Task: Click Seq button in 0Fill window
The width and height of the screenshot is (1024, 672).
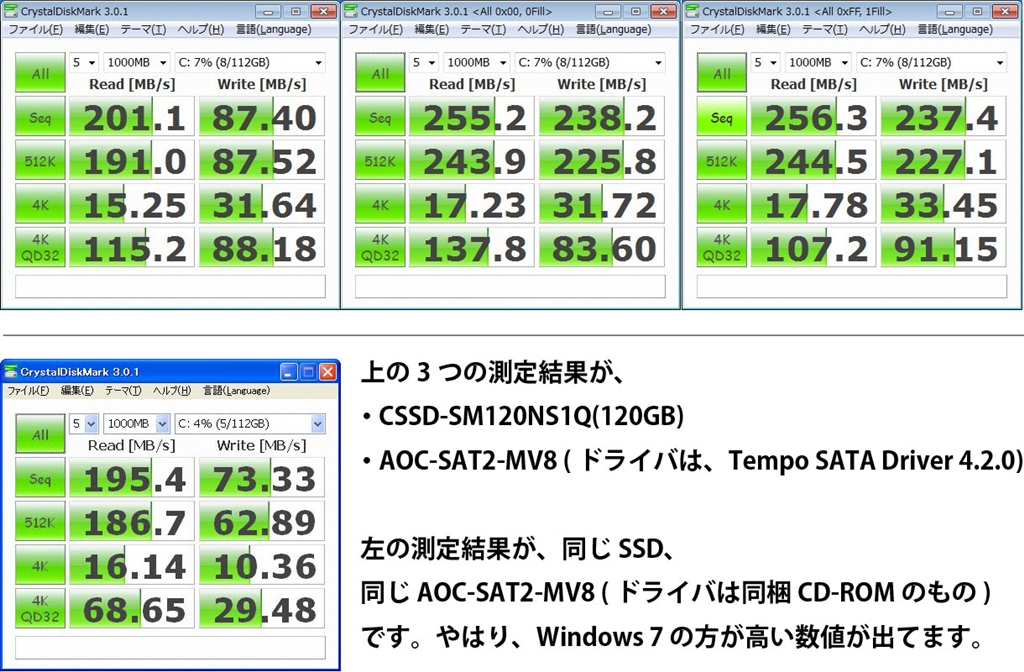Action: click(380, 117)
